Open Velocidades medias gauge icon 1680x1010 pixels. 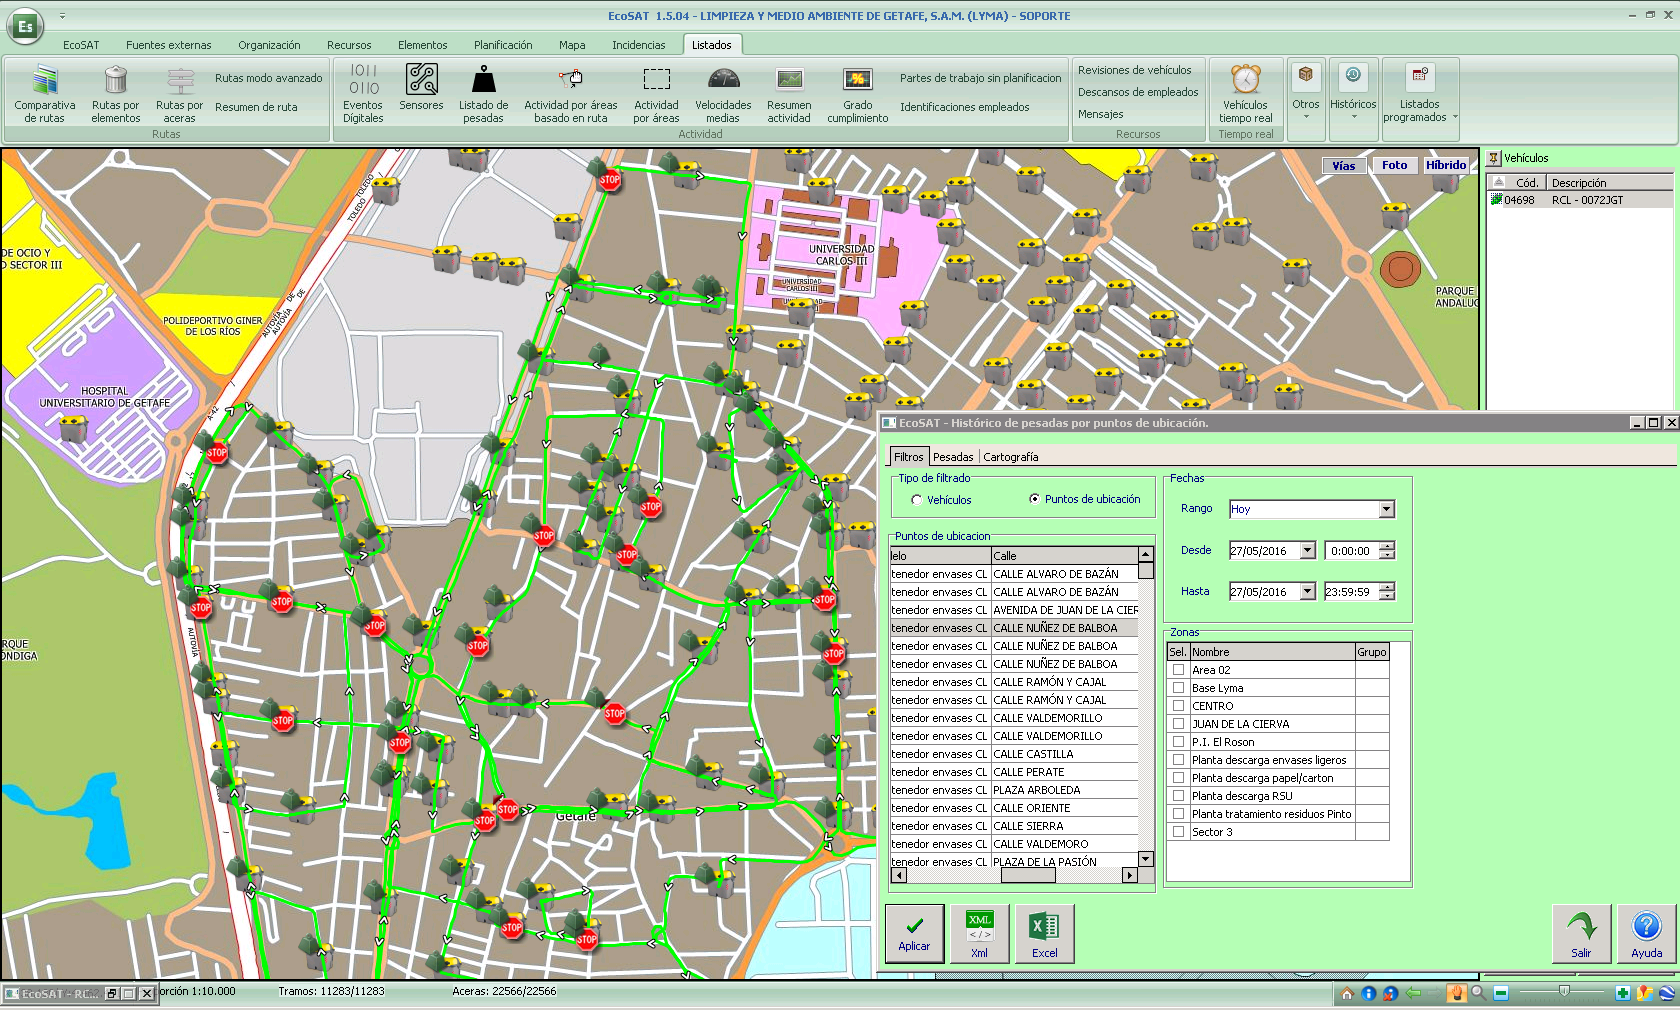(x=723, y=79)
